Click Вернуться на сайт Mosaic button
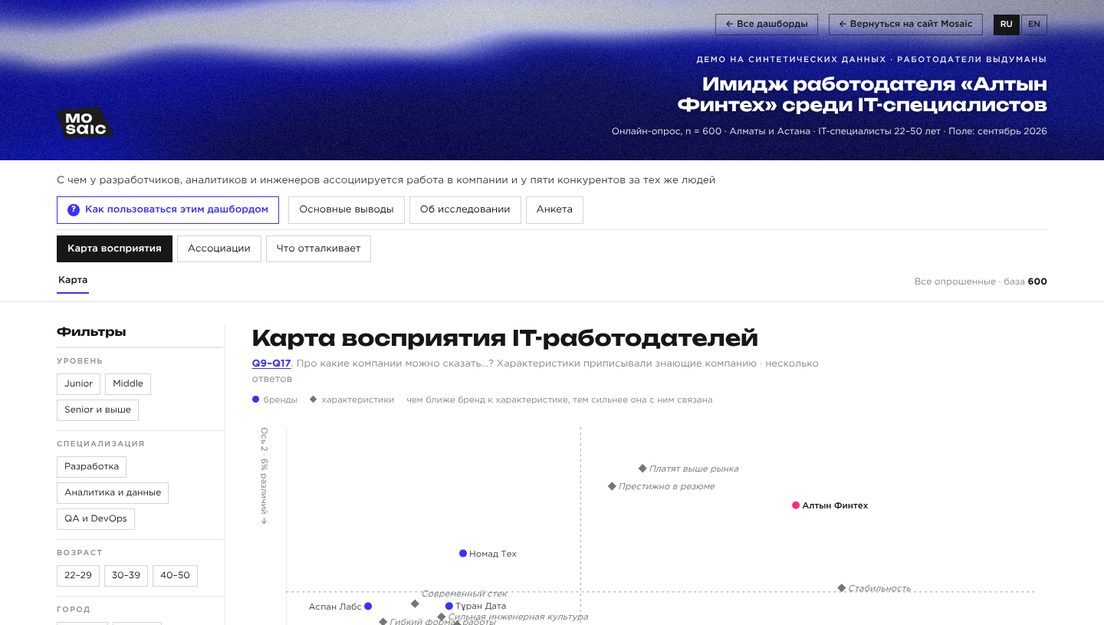Image resolution: width=1104 pixels, height=625 pixels. coord(905,24)
